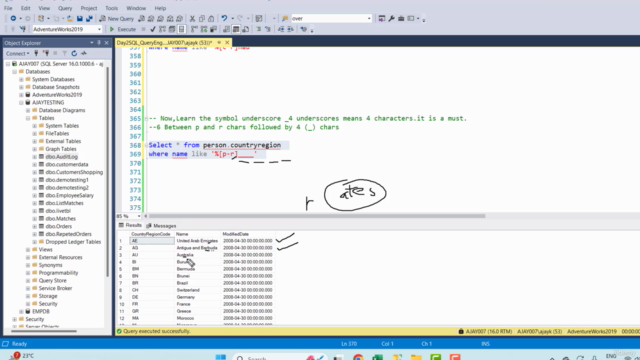Expand the AdventureWorks2019 database node

tap(21, 95)
